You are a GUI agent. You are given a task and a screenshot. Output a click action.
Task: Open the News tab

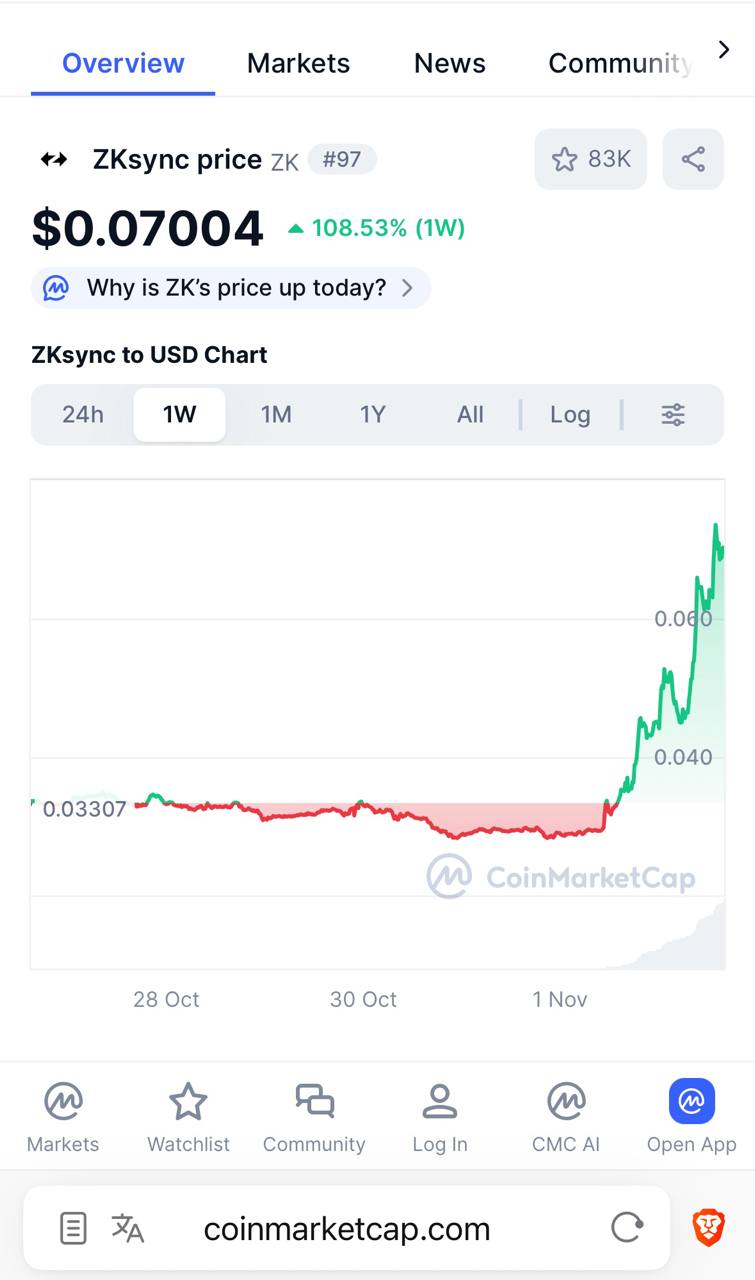click(449, 63)
